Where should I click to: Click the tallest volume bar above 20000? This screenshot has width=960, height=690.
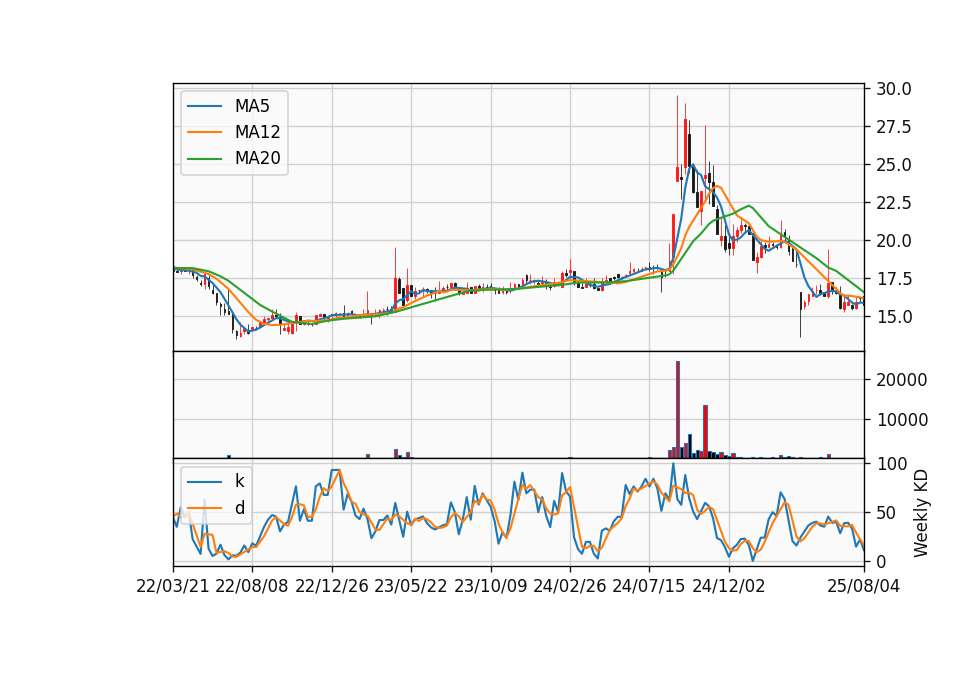678,410
